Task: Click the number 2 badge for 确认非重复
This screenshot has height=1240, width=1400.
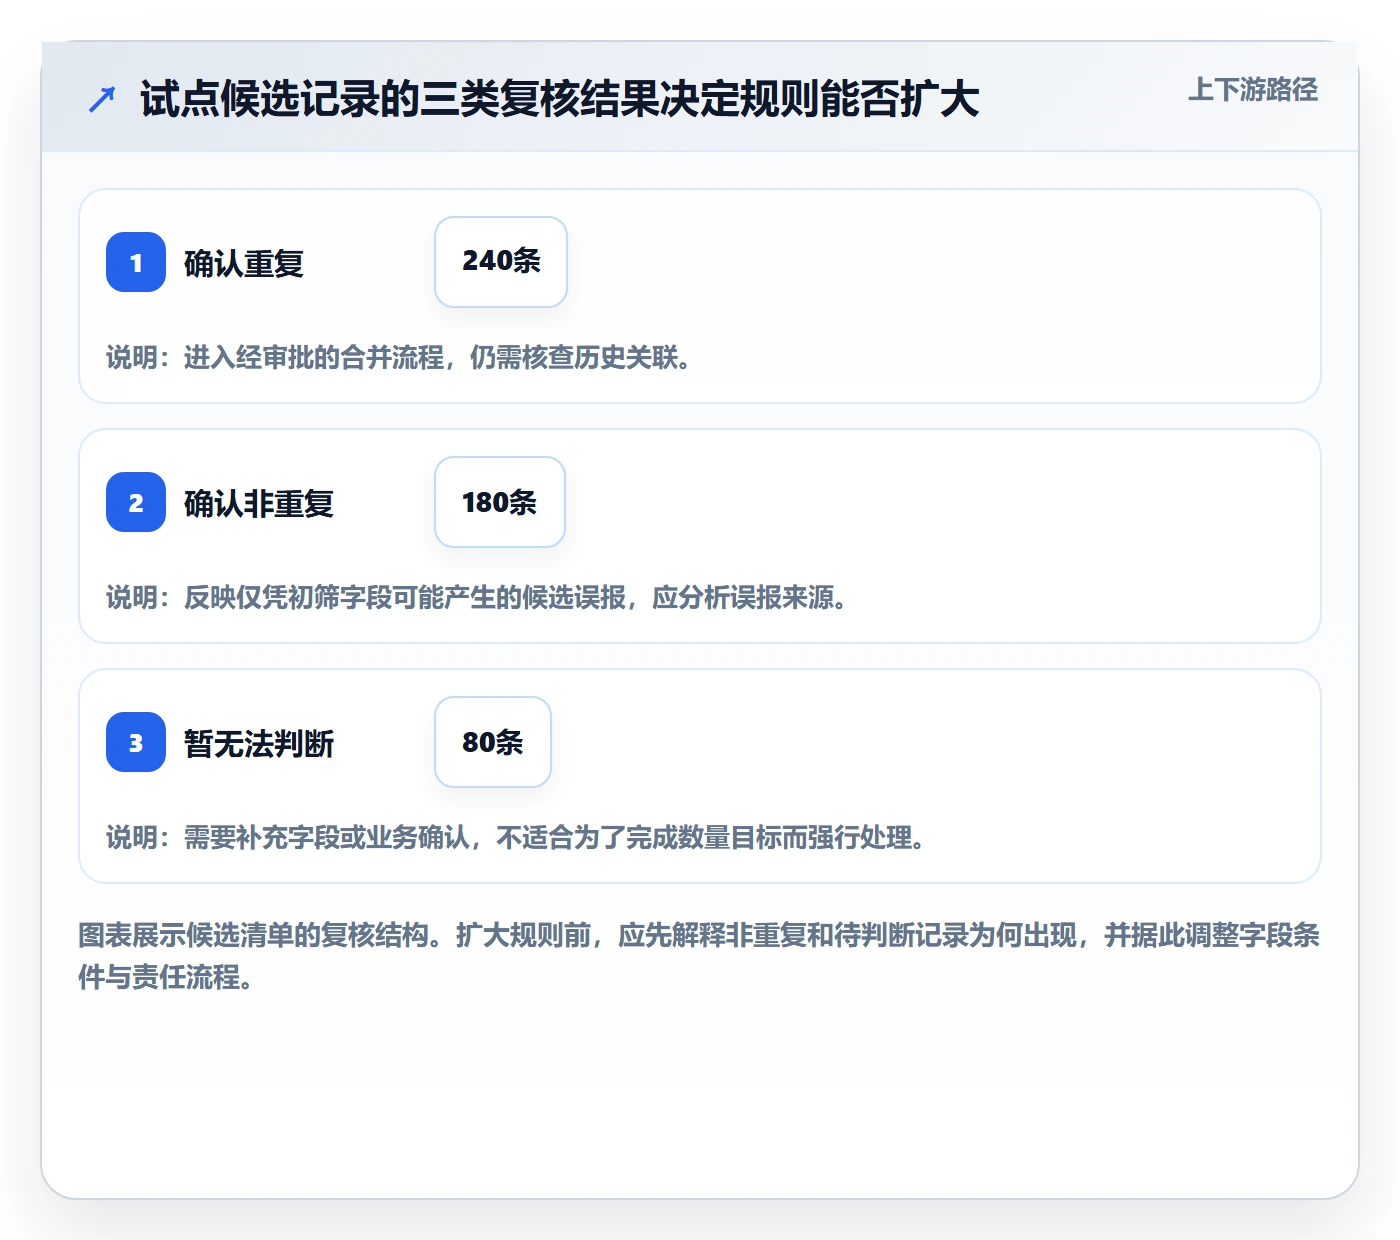Action: [x=136, y=502]
